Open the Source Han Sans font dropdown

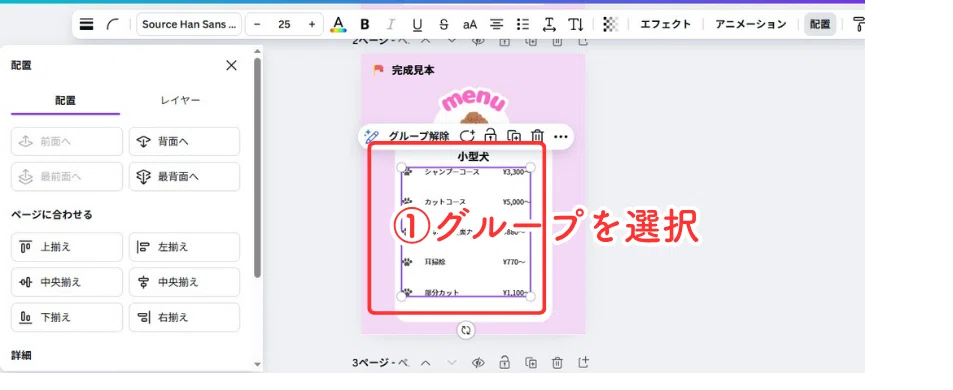coord(189,24)
